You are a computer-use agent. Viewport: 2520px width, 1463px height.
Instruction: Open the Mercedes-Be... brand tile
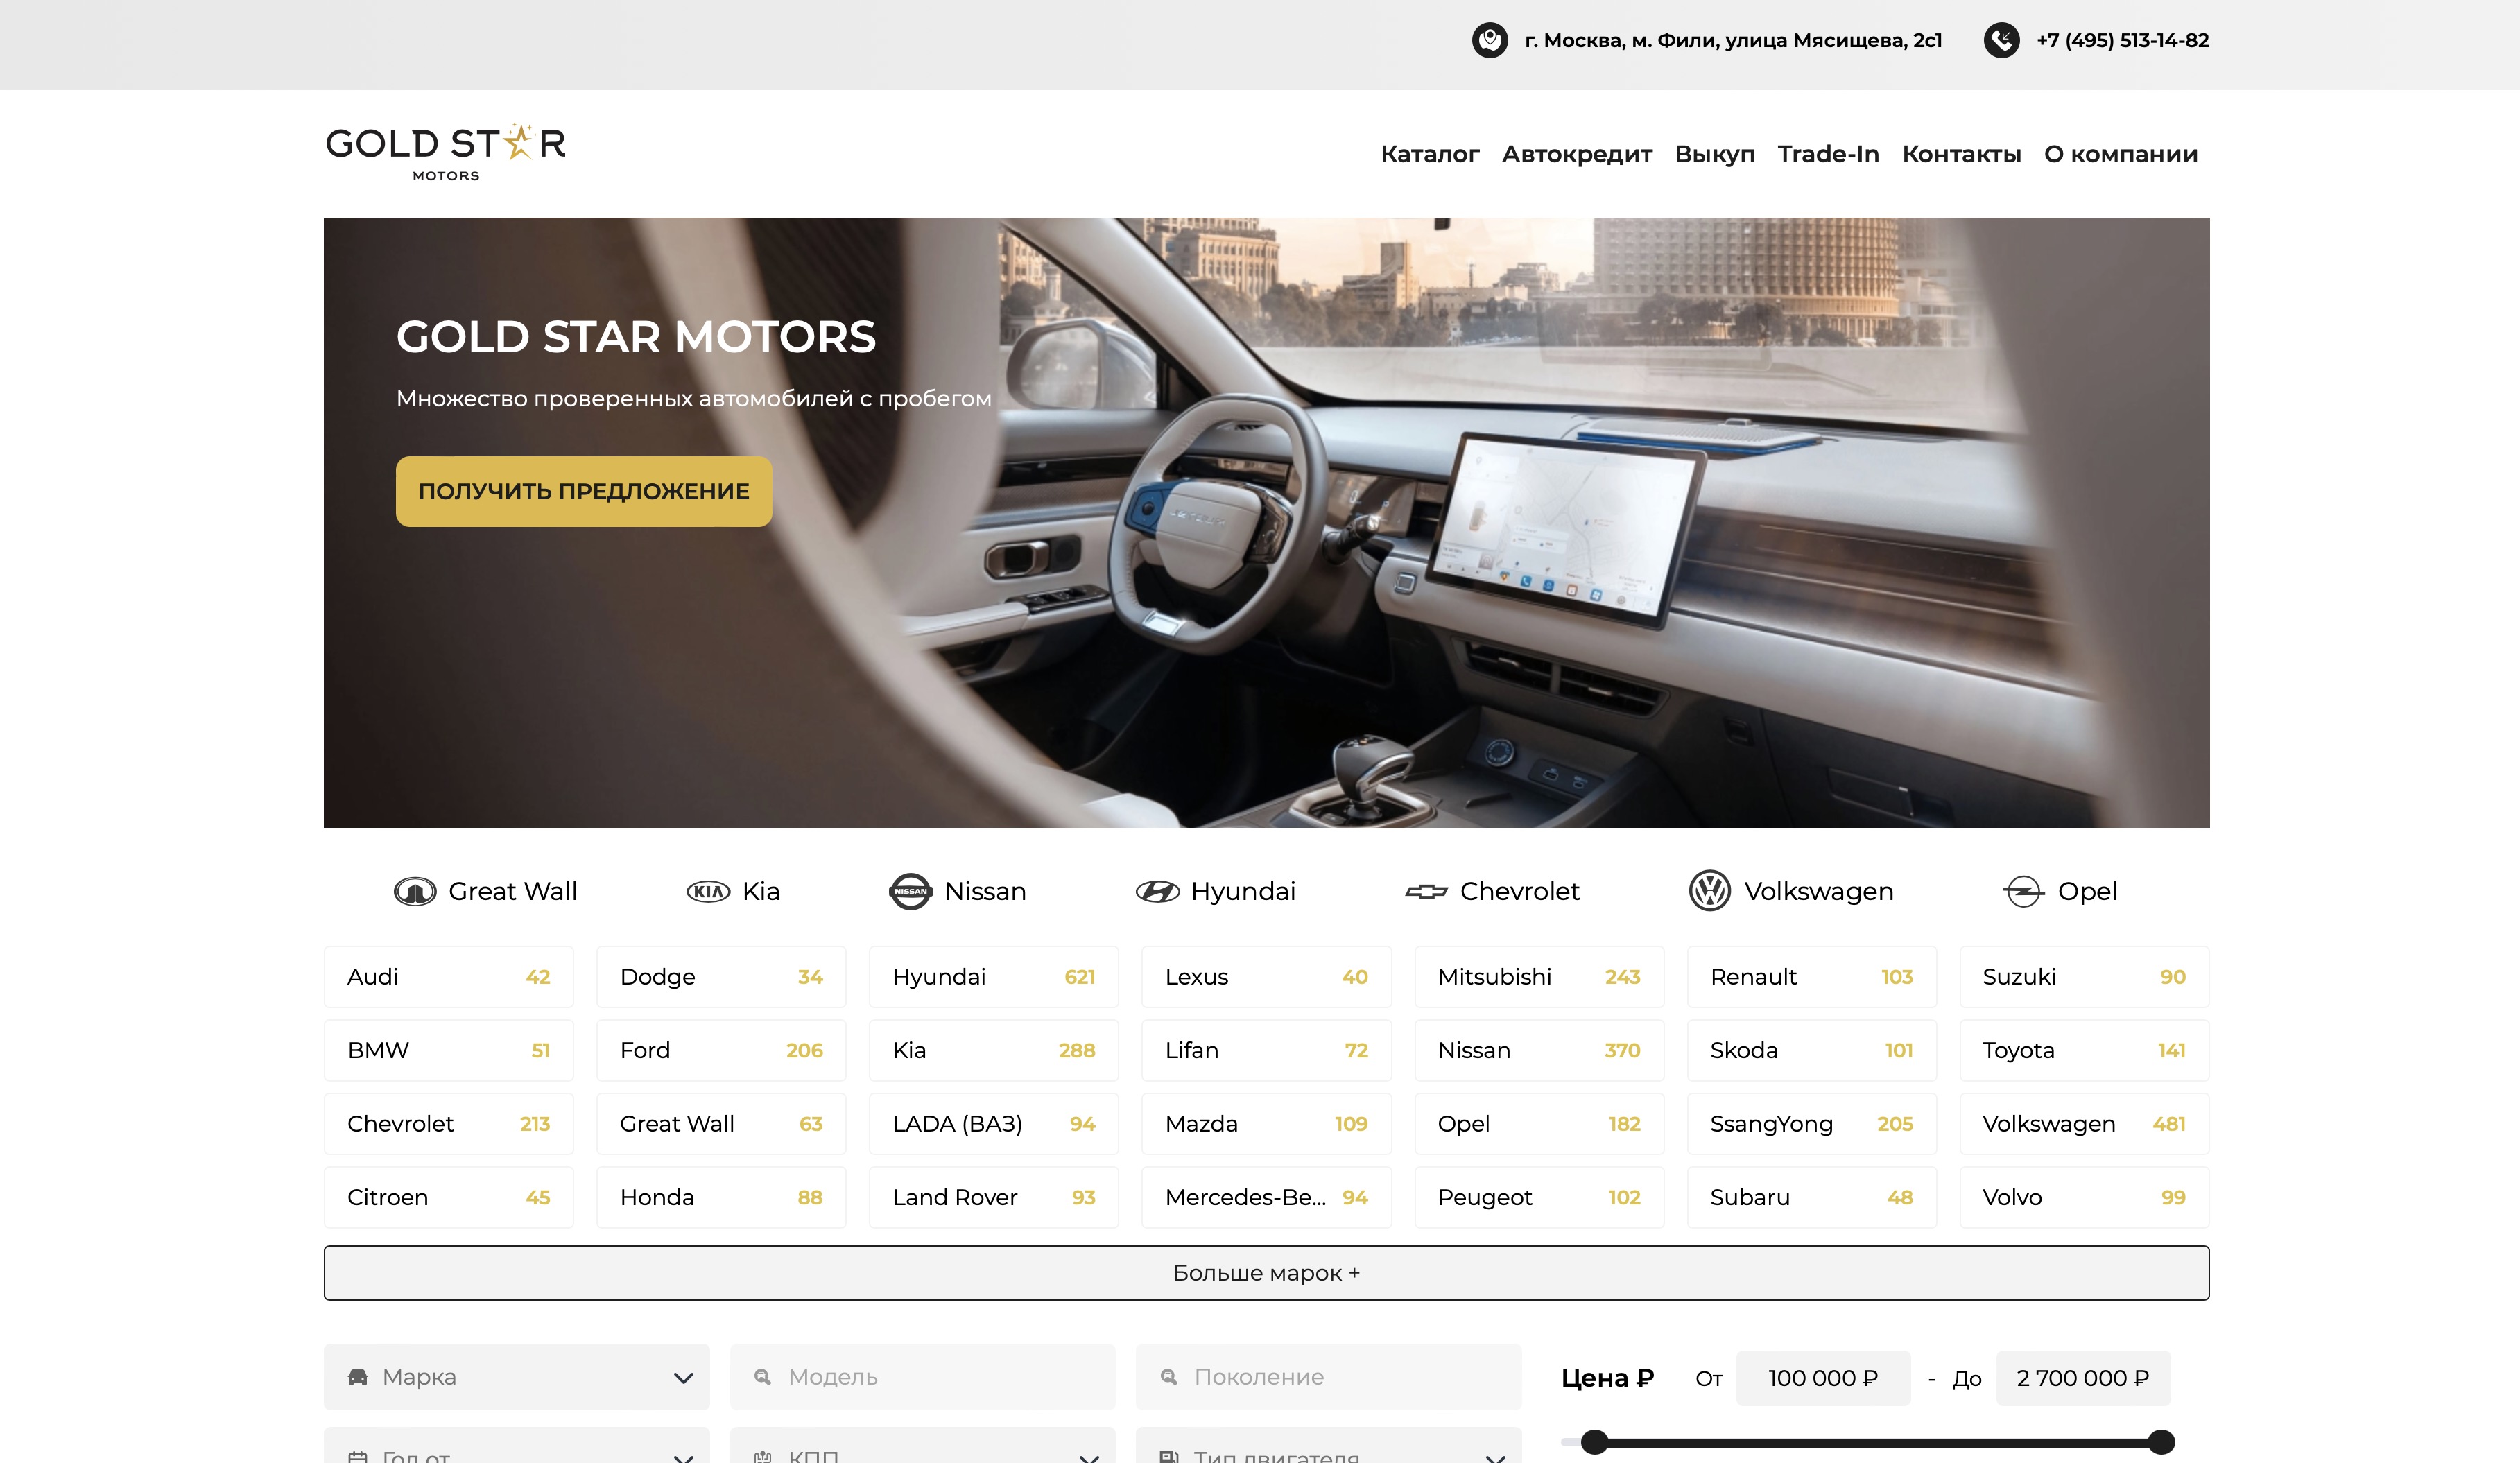click(1266, 1197)
